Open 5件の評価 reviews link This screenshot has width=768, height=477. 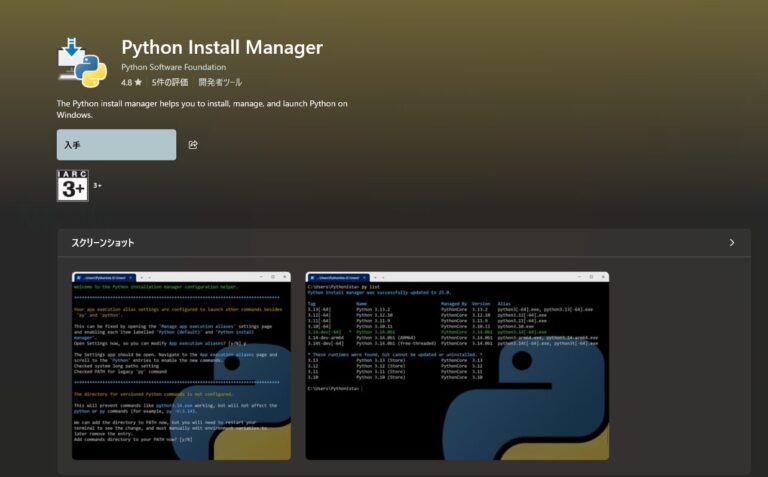[169, 82]
